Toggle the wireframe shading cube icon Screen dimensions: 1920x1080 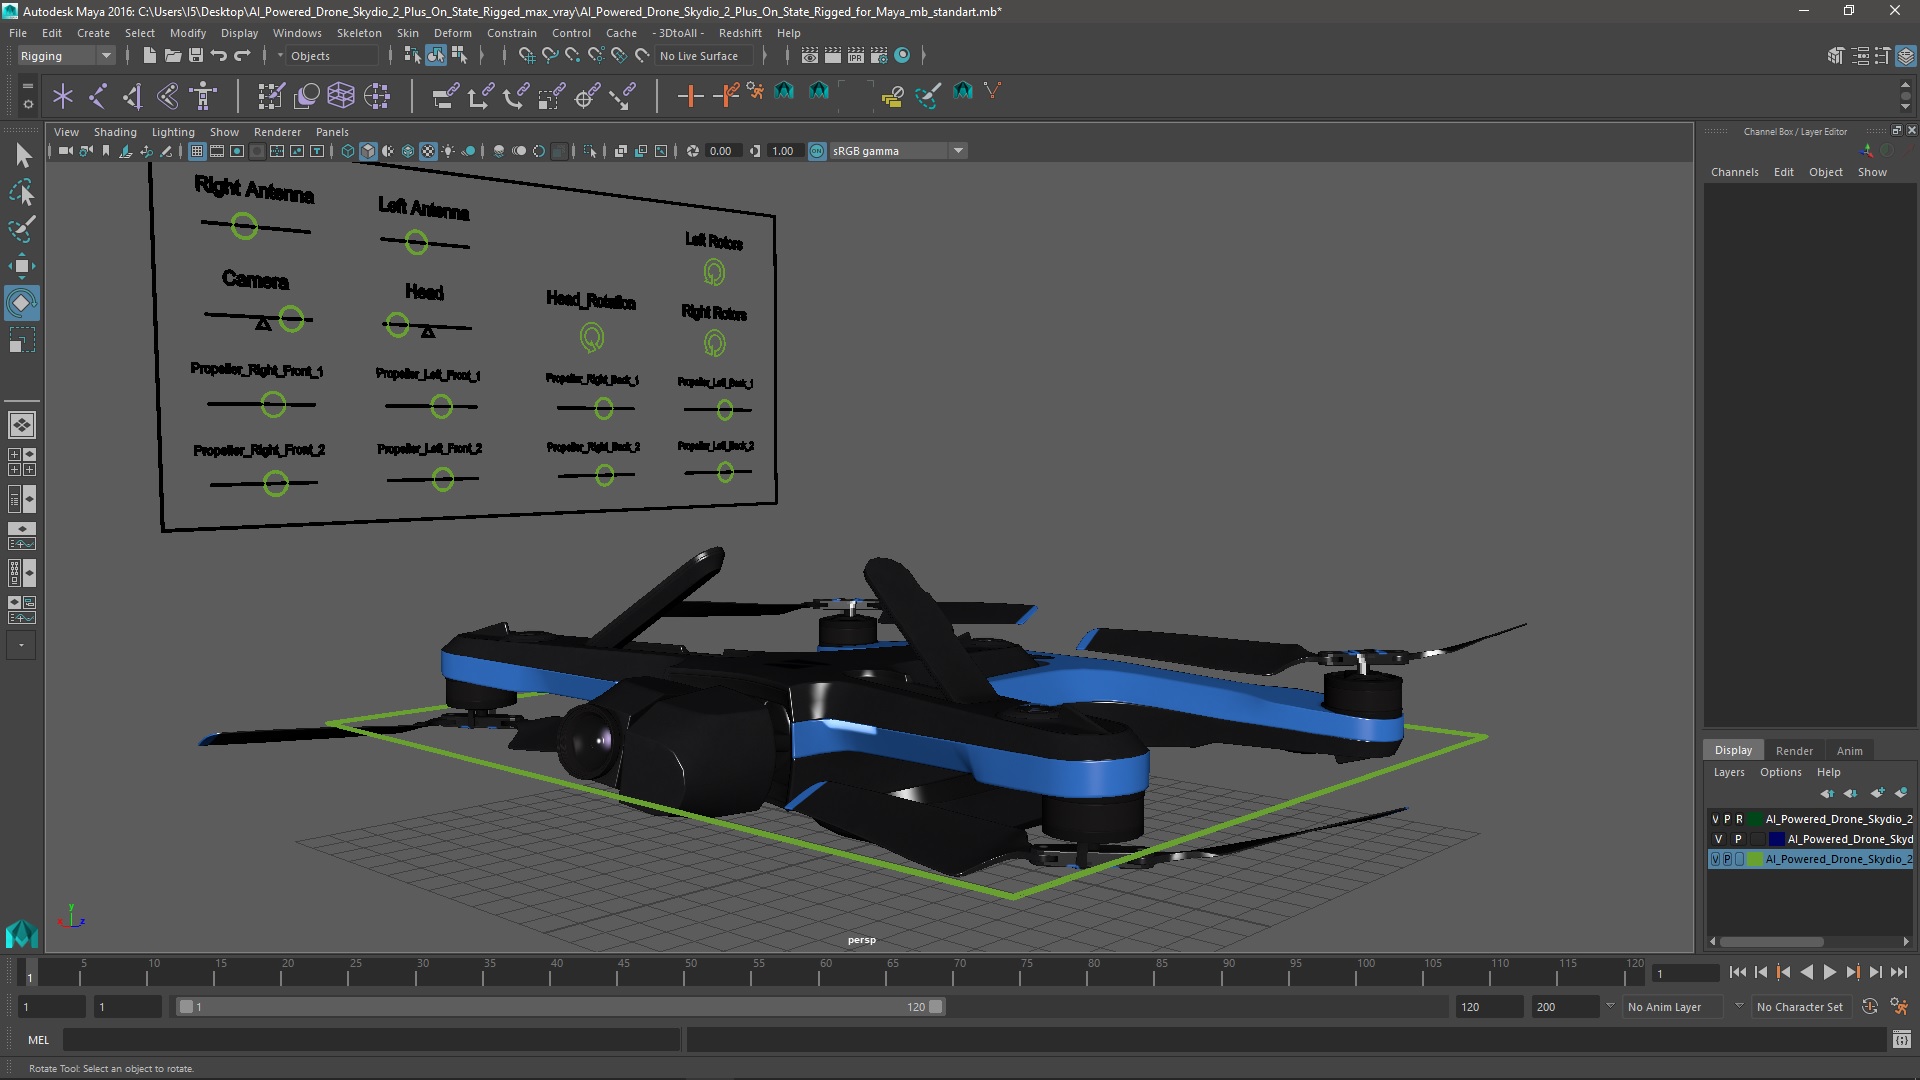[x=348, y=151]
